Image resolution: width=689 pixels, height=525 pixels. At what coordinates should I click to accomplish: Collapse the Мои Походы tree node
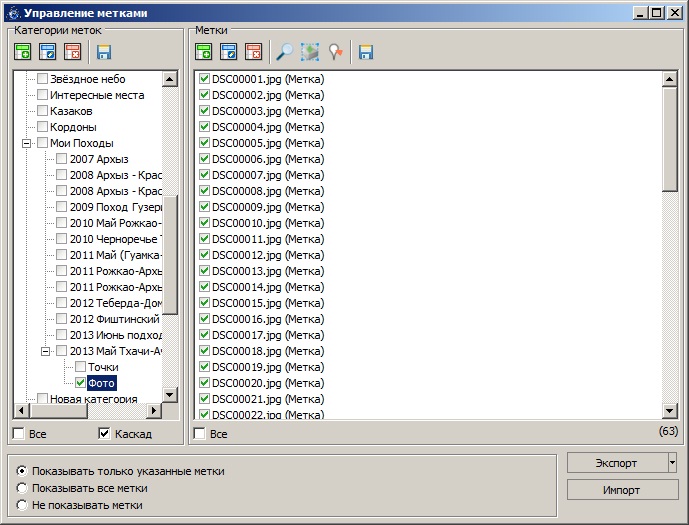(x=26, y=143)
